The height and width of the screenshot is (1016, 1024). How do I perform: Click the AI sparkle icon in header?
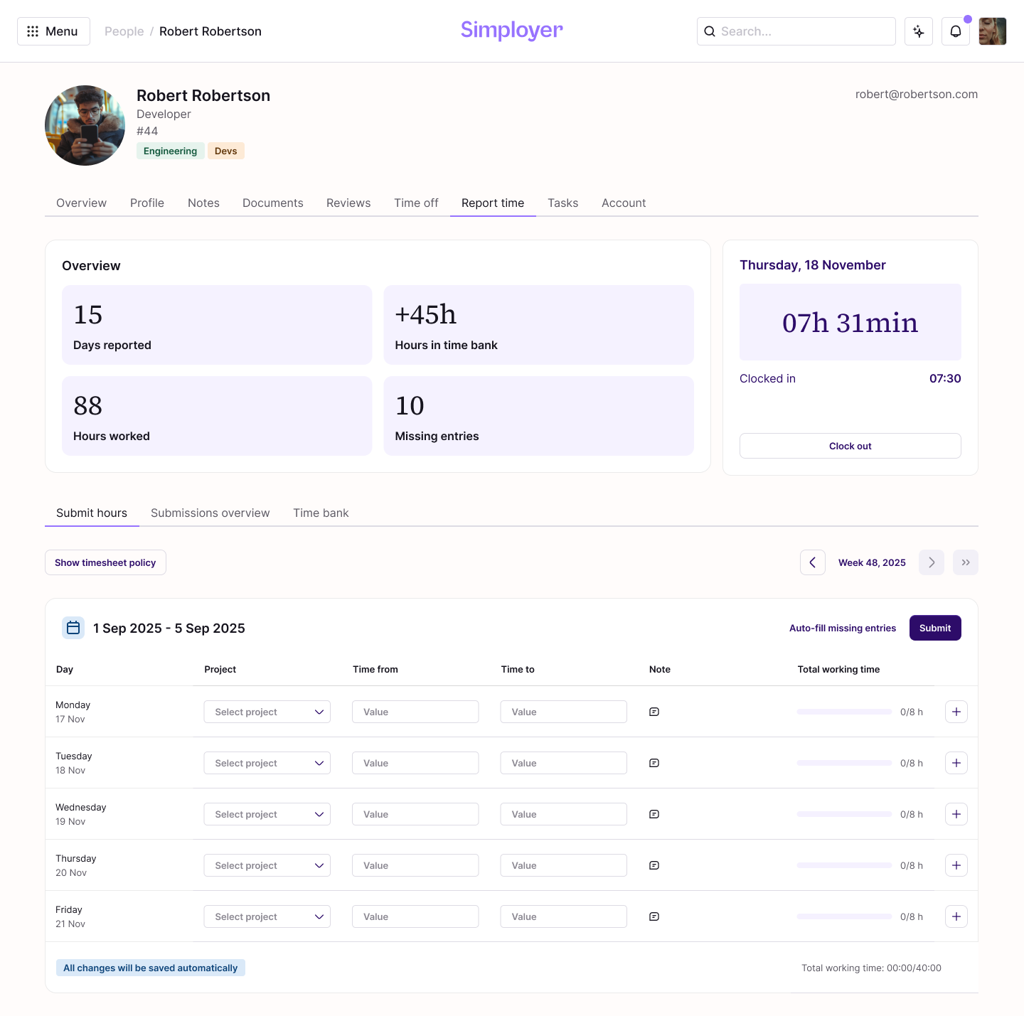(x=918, y=31)
